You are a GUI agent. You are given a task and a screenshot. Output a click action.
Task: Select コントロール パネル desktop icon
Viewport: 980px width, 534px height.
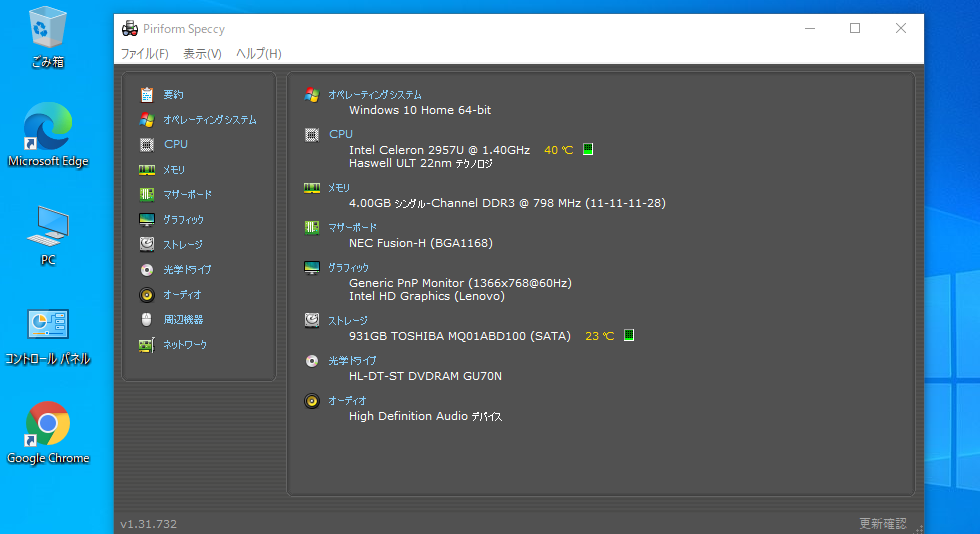tap(48, 338)
